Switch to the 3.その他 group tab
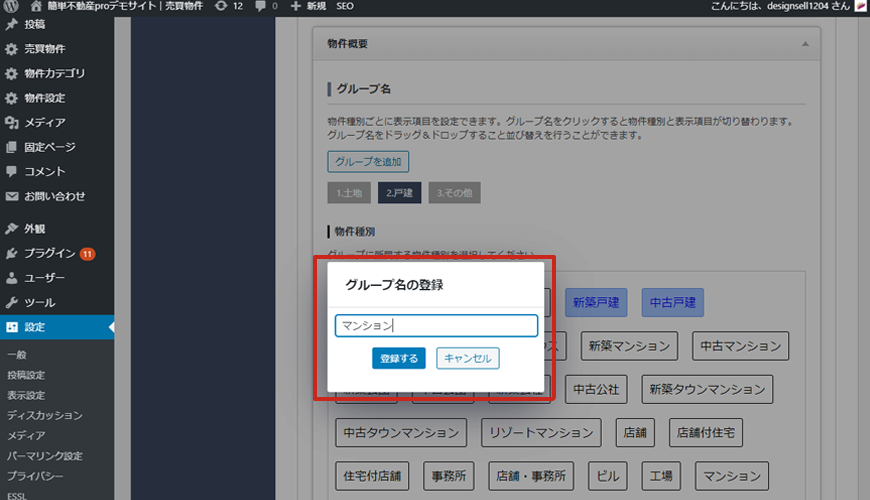 click(x=454, y=192)
